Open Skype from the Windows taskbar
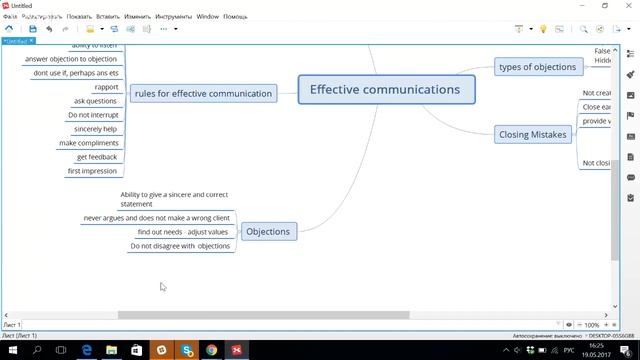This screenshot has height=360, width=640. click(187, 350)
